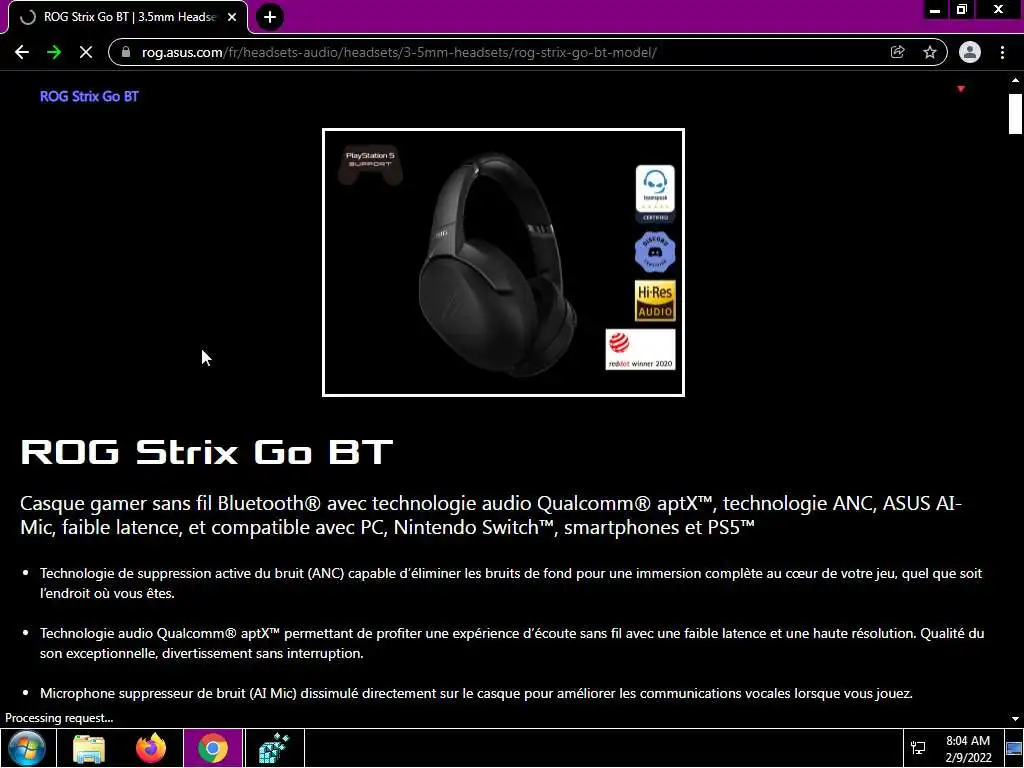Share this page icon in address bar
This screenshot has width=1024, height=768.
[x=897, y=52]
